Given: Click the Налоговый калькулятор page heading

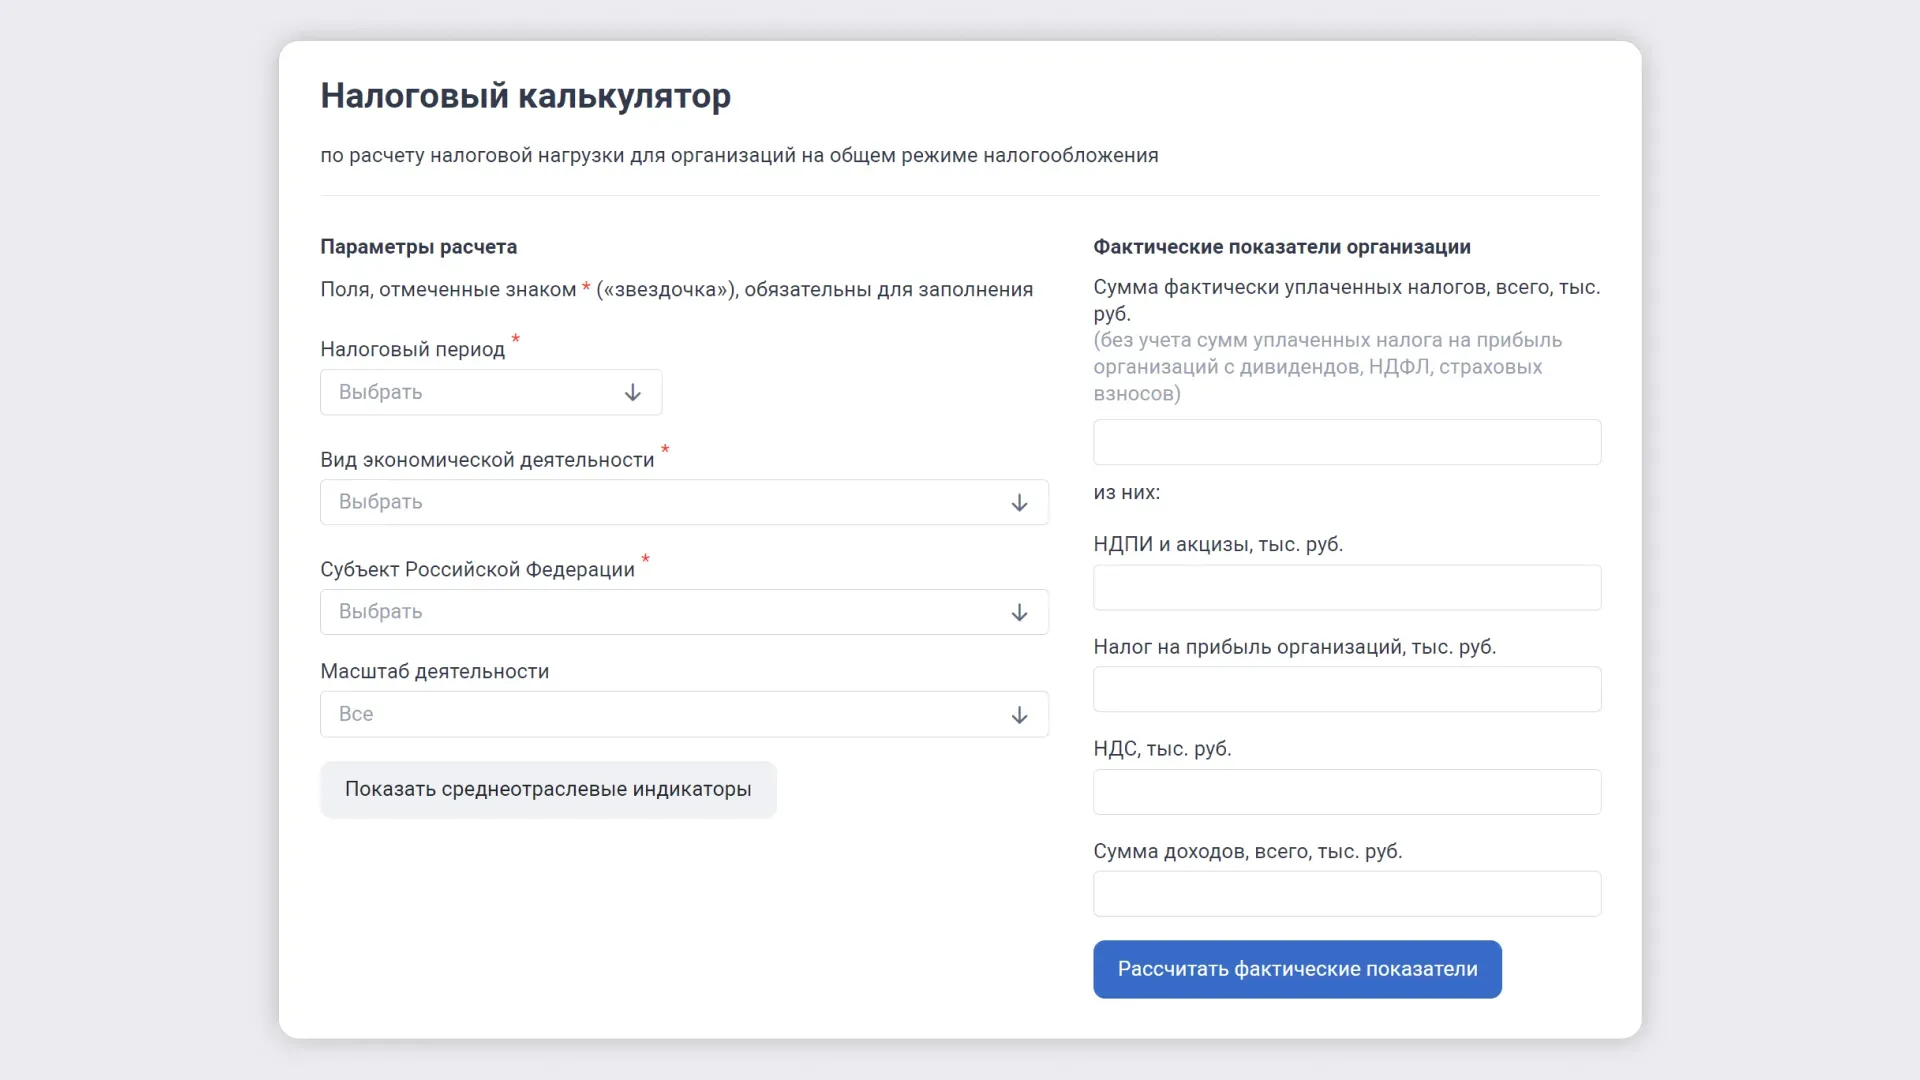Looking at the screenshot, I should 524,96.
